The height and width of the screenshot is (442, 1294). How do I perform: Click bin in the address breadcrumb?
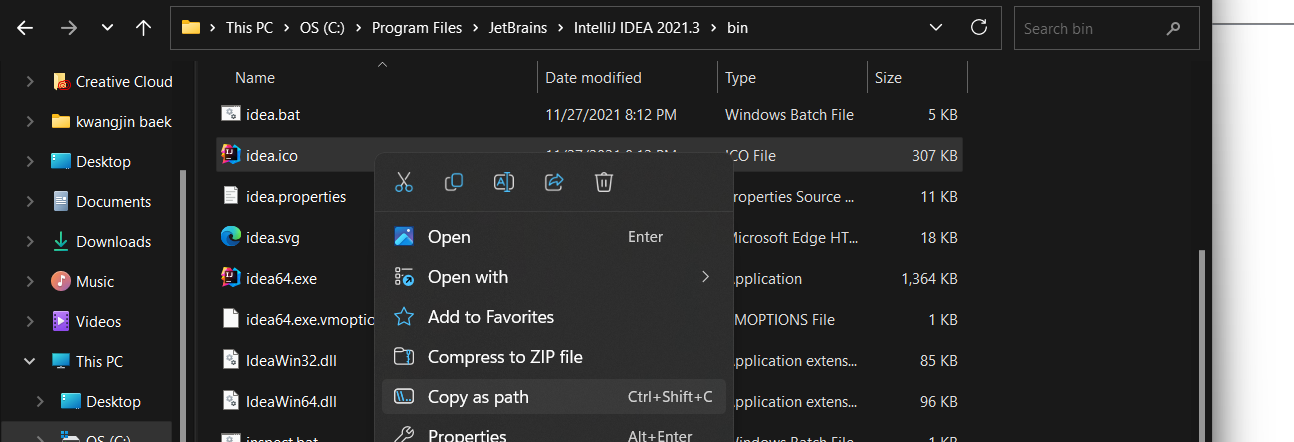pyautogui.click(x=736, y=28)
